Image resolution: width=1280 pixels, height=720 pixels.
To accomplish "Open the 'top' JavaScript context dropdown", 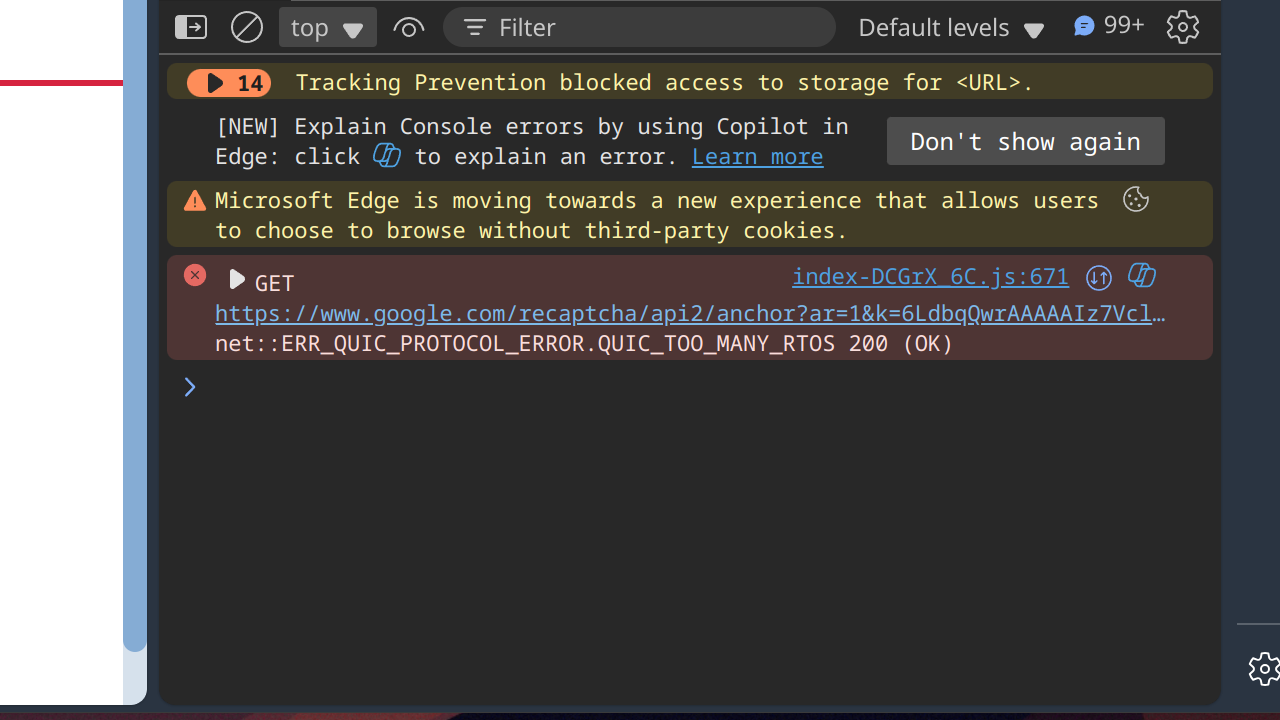I will (x=327, y=27).
